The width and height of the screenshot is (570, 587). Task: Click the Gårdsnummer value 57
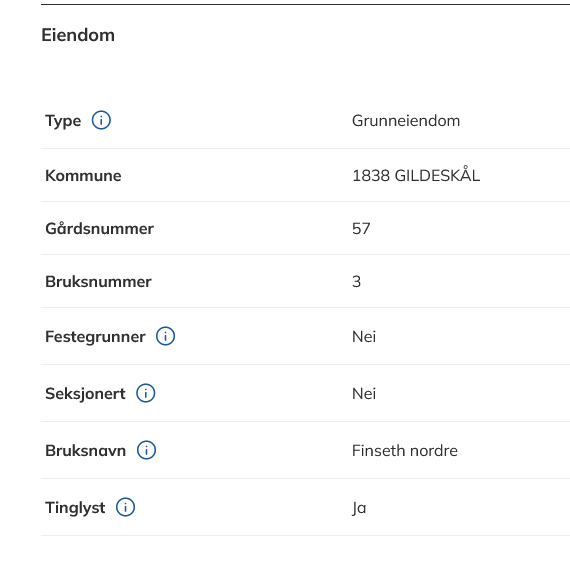[x=361, y=229]
